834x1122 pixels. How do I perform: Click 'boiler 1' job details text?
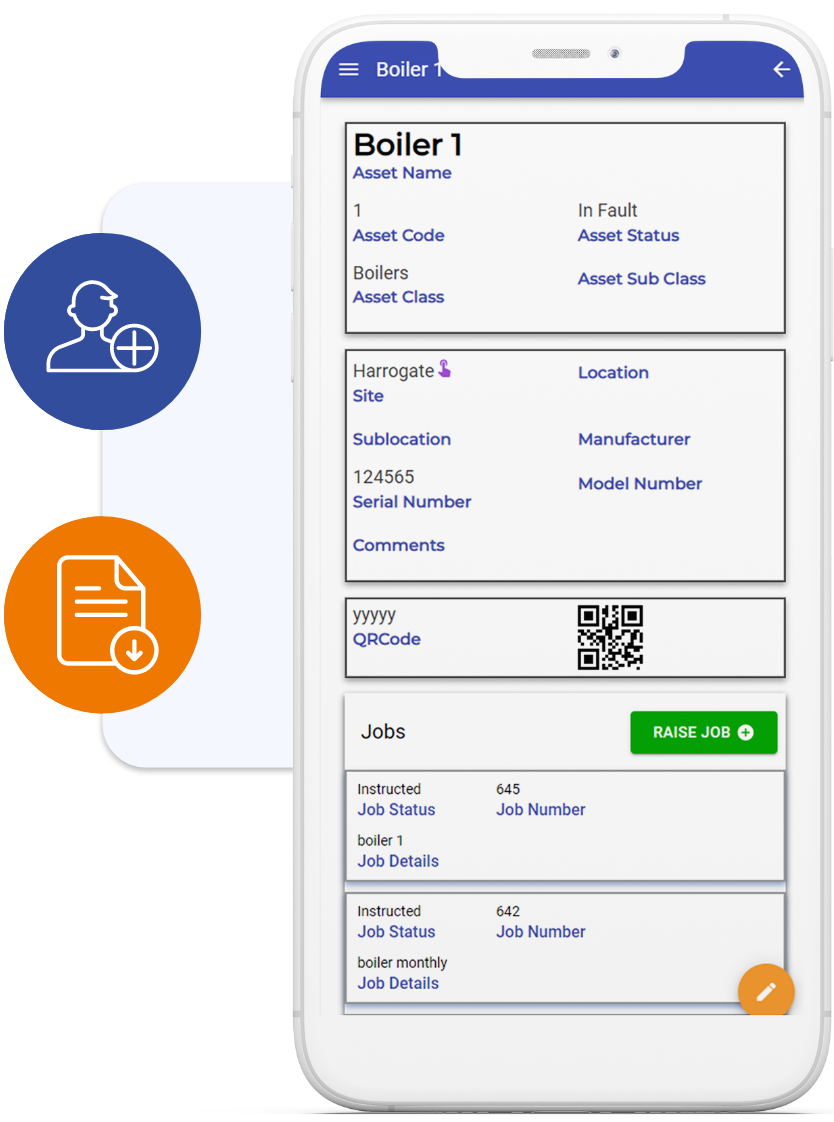click(380, 840)
